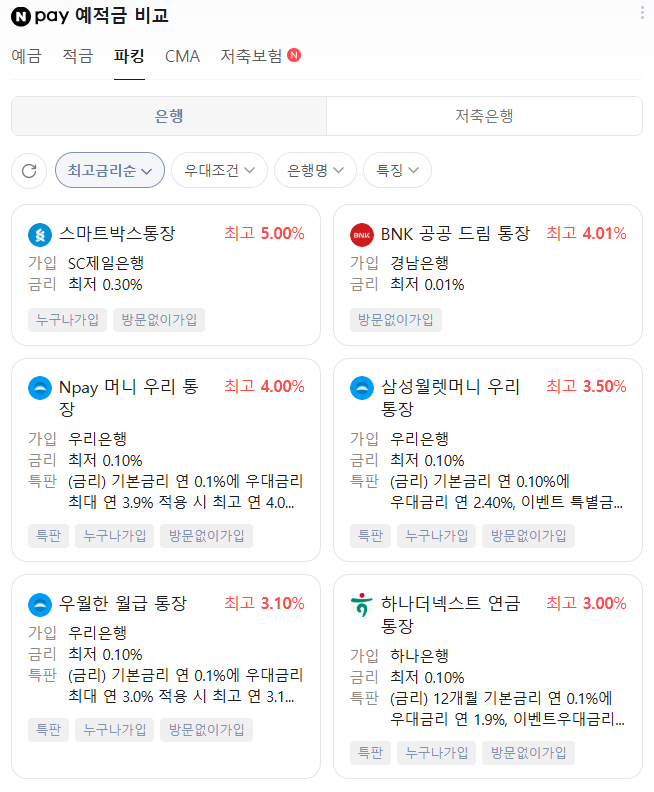Open the 스마트박스통장 product title
This screenshot has height=792, width=654.
point(117,234)
